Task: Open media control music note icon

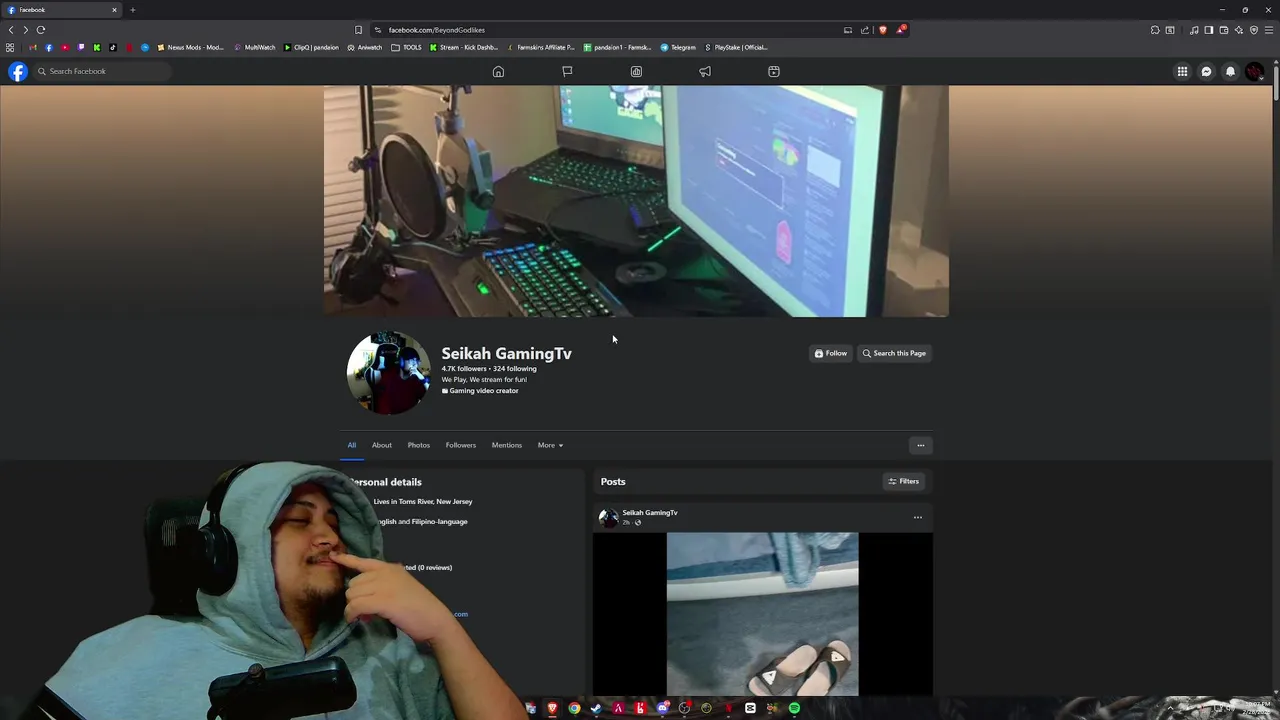Action: [x=1194, y=30]
